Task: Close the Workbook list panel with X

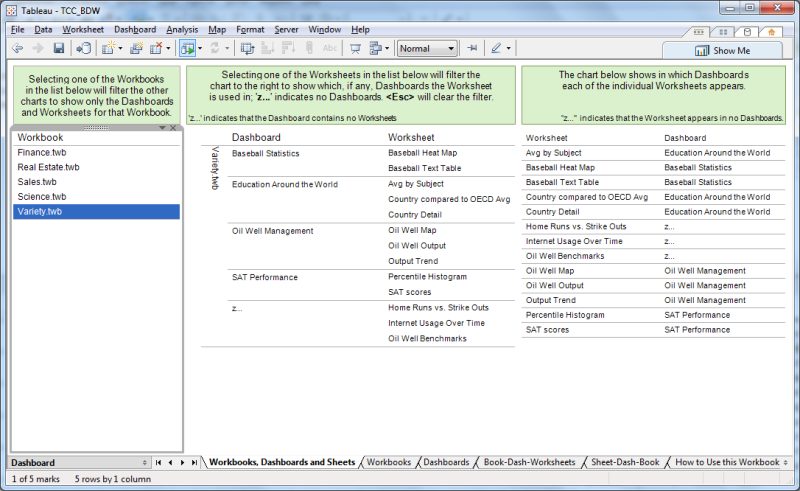Action: (173, 128)
